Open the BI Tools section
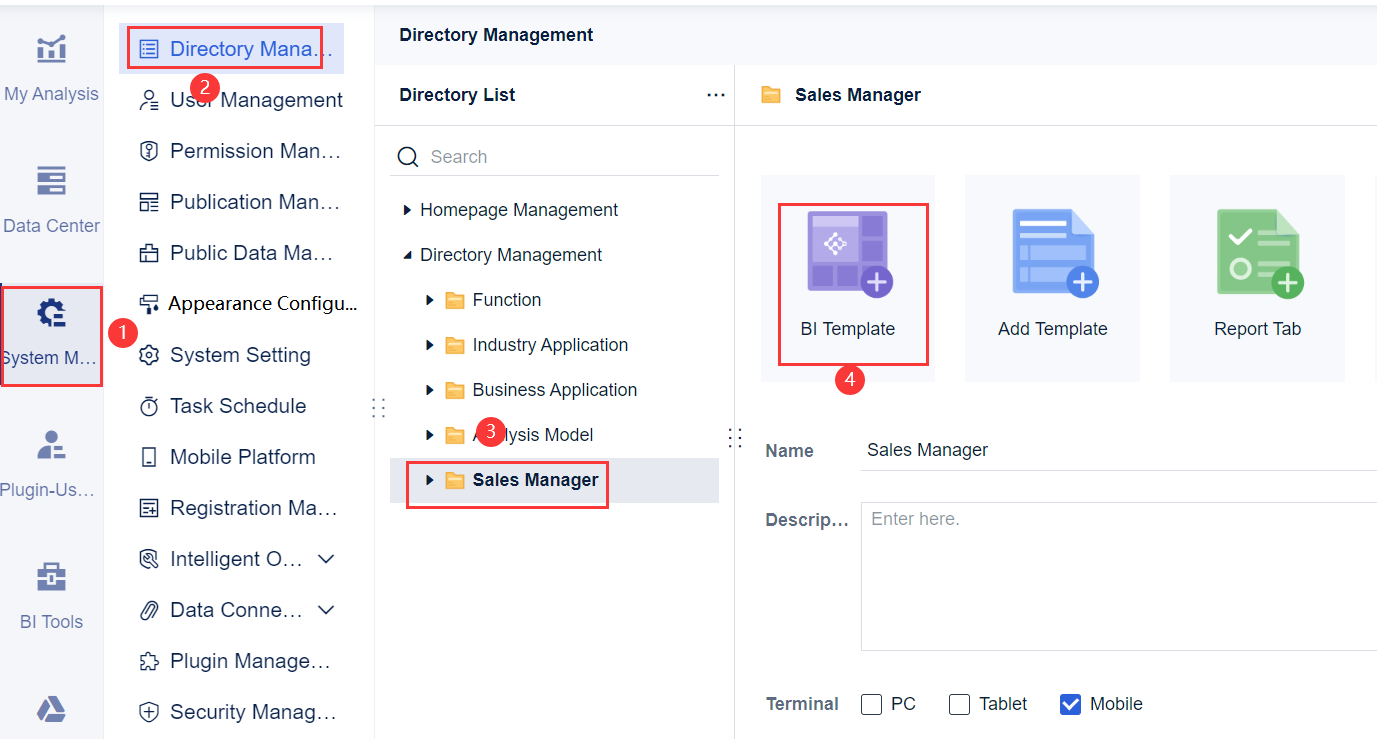 (x=50, y=595)
